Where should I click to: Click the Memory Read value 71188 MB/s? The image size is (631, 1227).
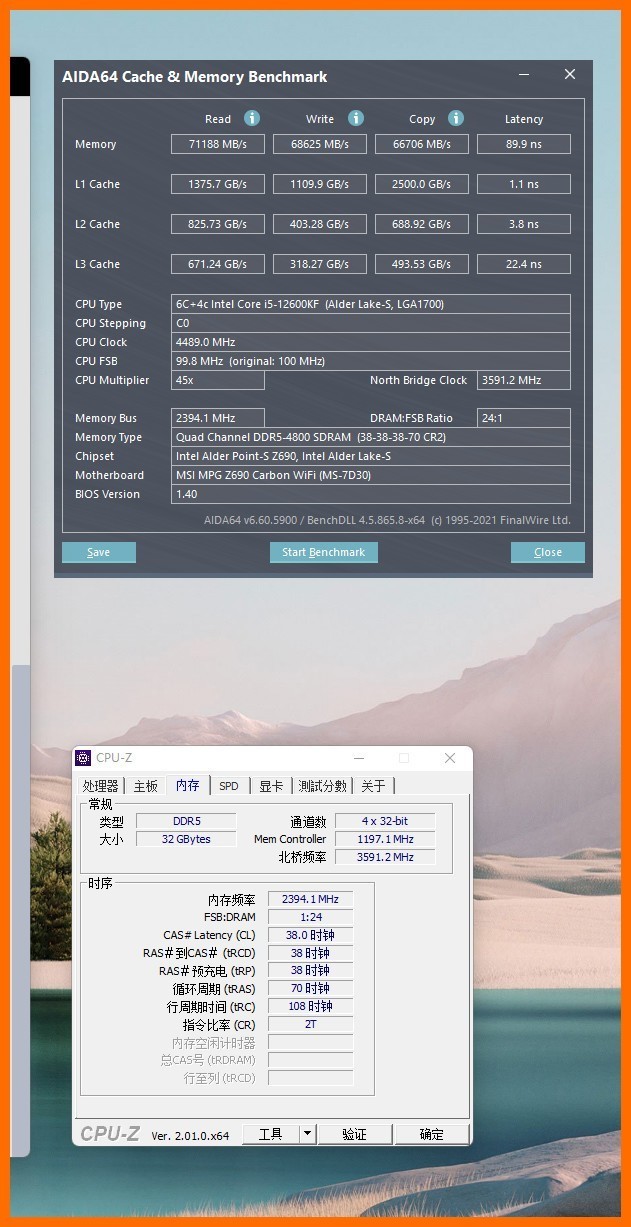218,144
